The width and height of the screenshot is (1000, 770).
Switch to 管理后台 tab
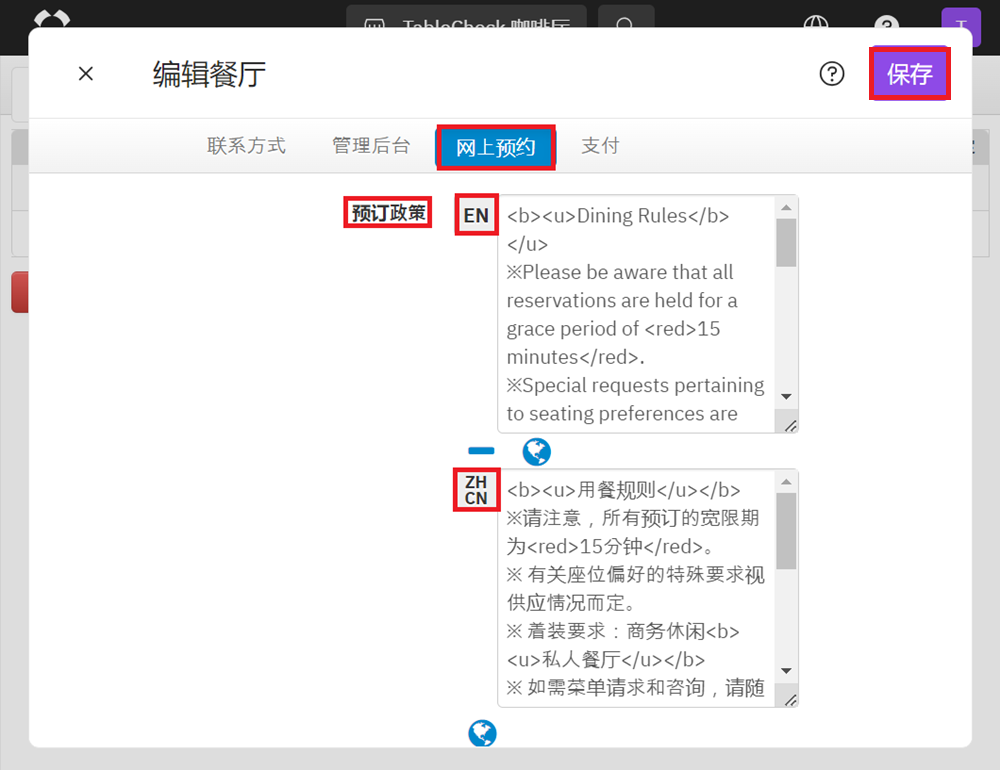click(x=371, y=145)
